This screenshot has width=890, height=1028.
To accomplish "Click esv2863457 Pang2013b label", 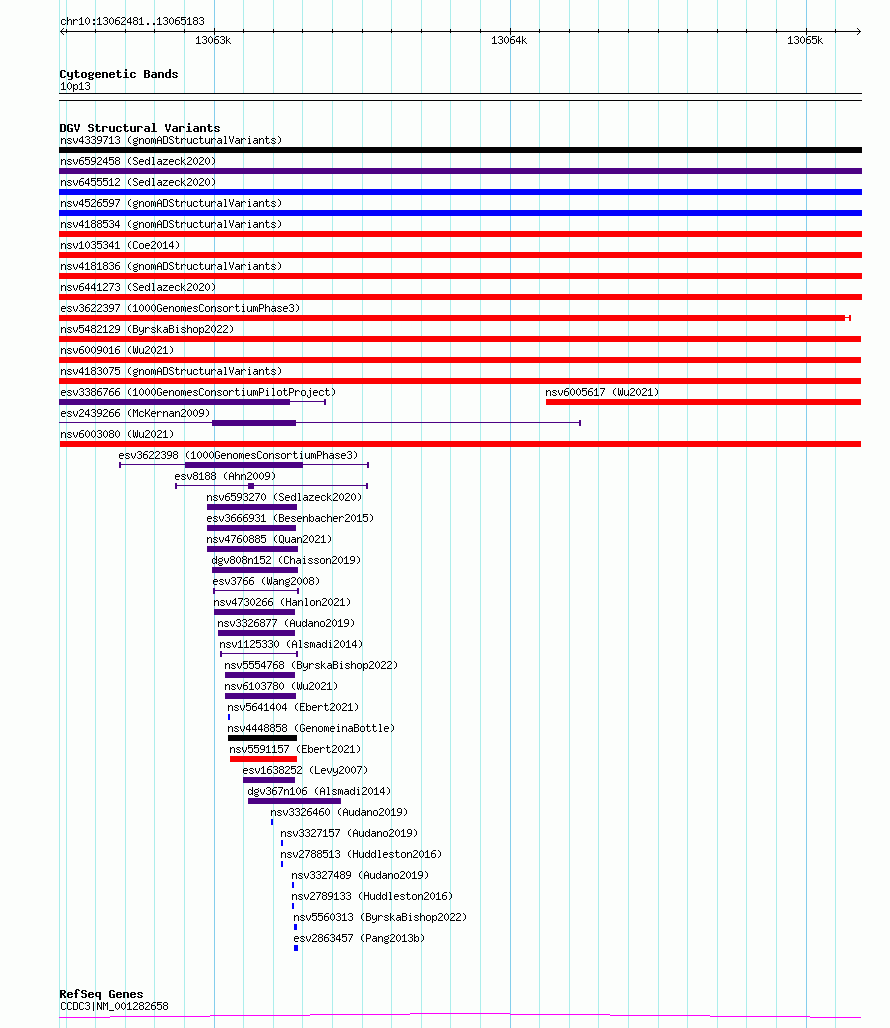I will point(359,938).
